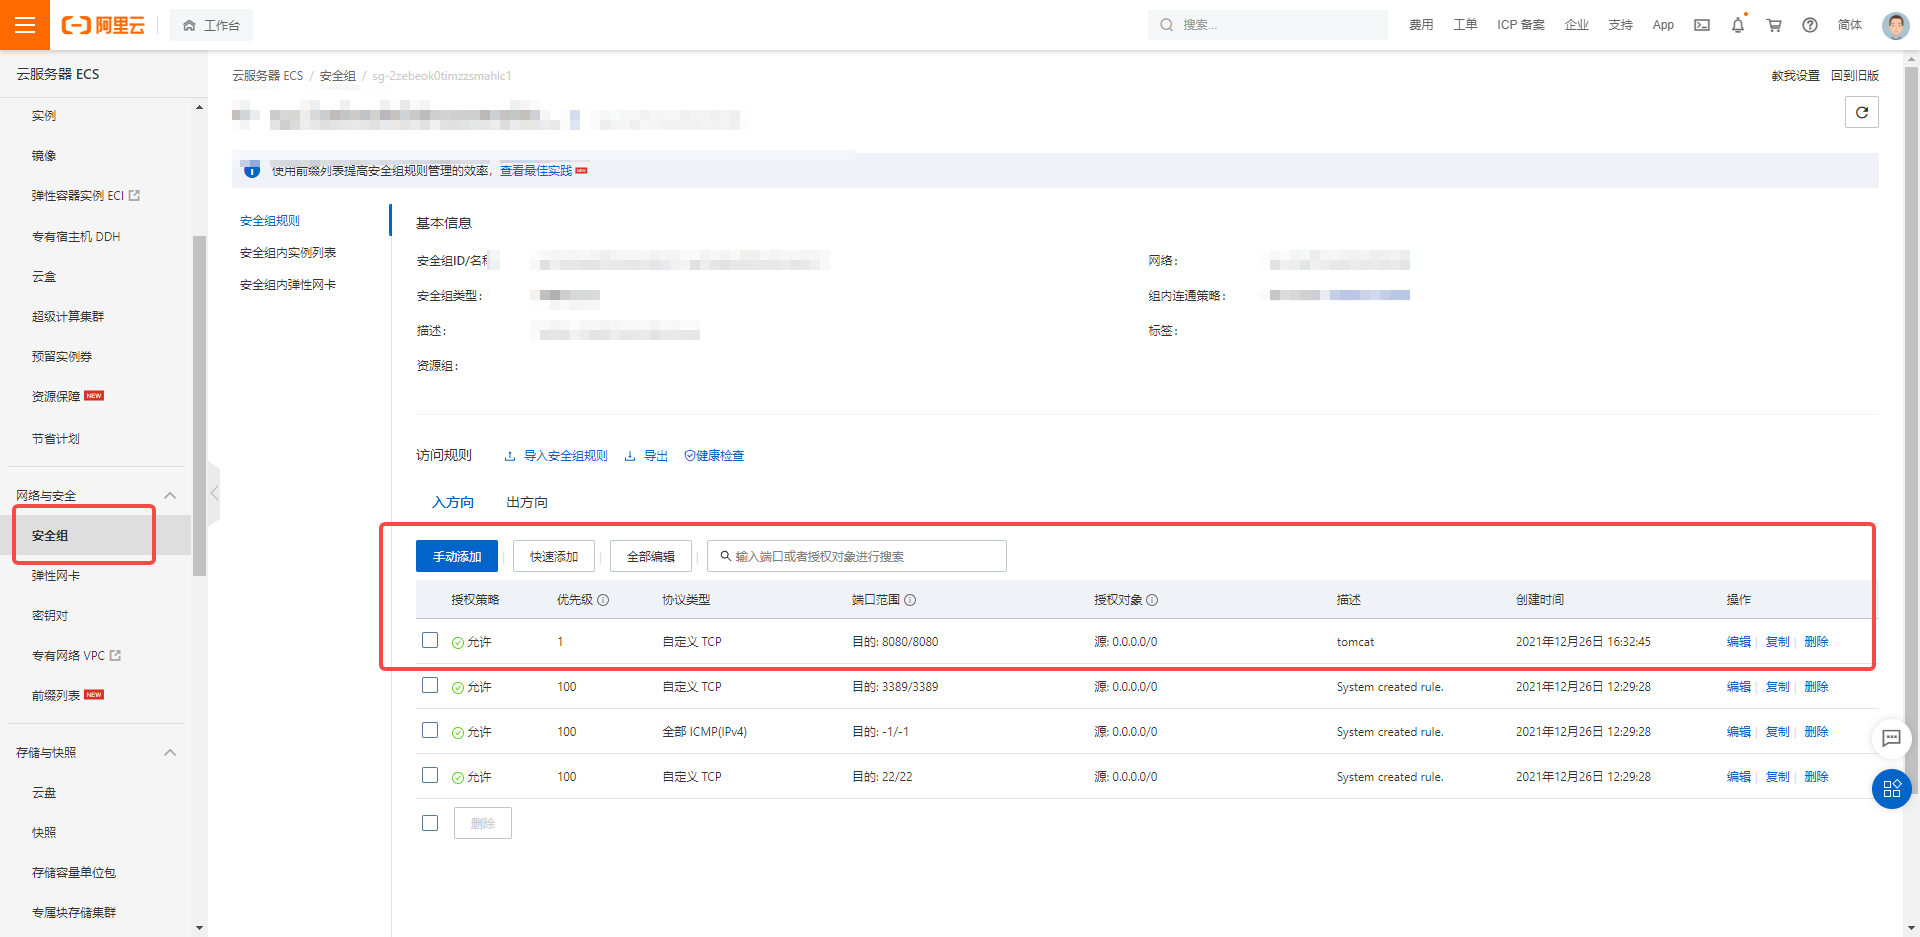The height and width of the screenshot is (937, 1920).
Task: Run 健康检查 on security group rules
Action: (x=714, y=455)
